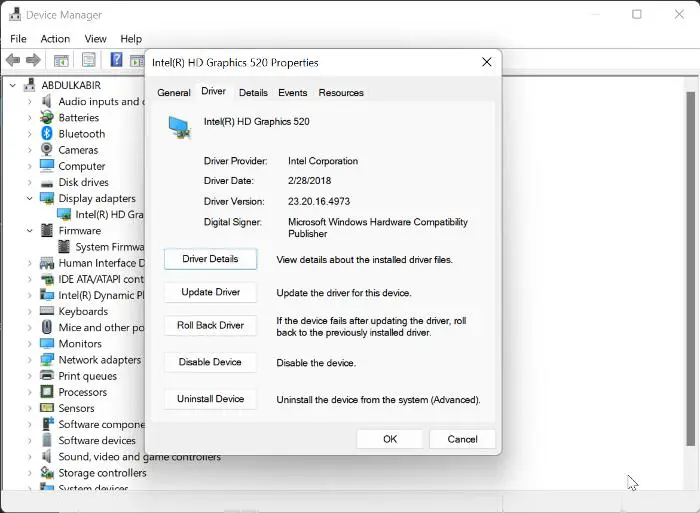
Task: Select the Software devices category icon
Action: coord(46,440)
